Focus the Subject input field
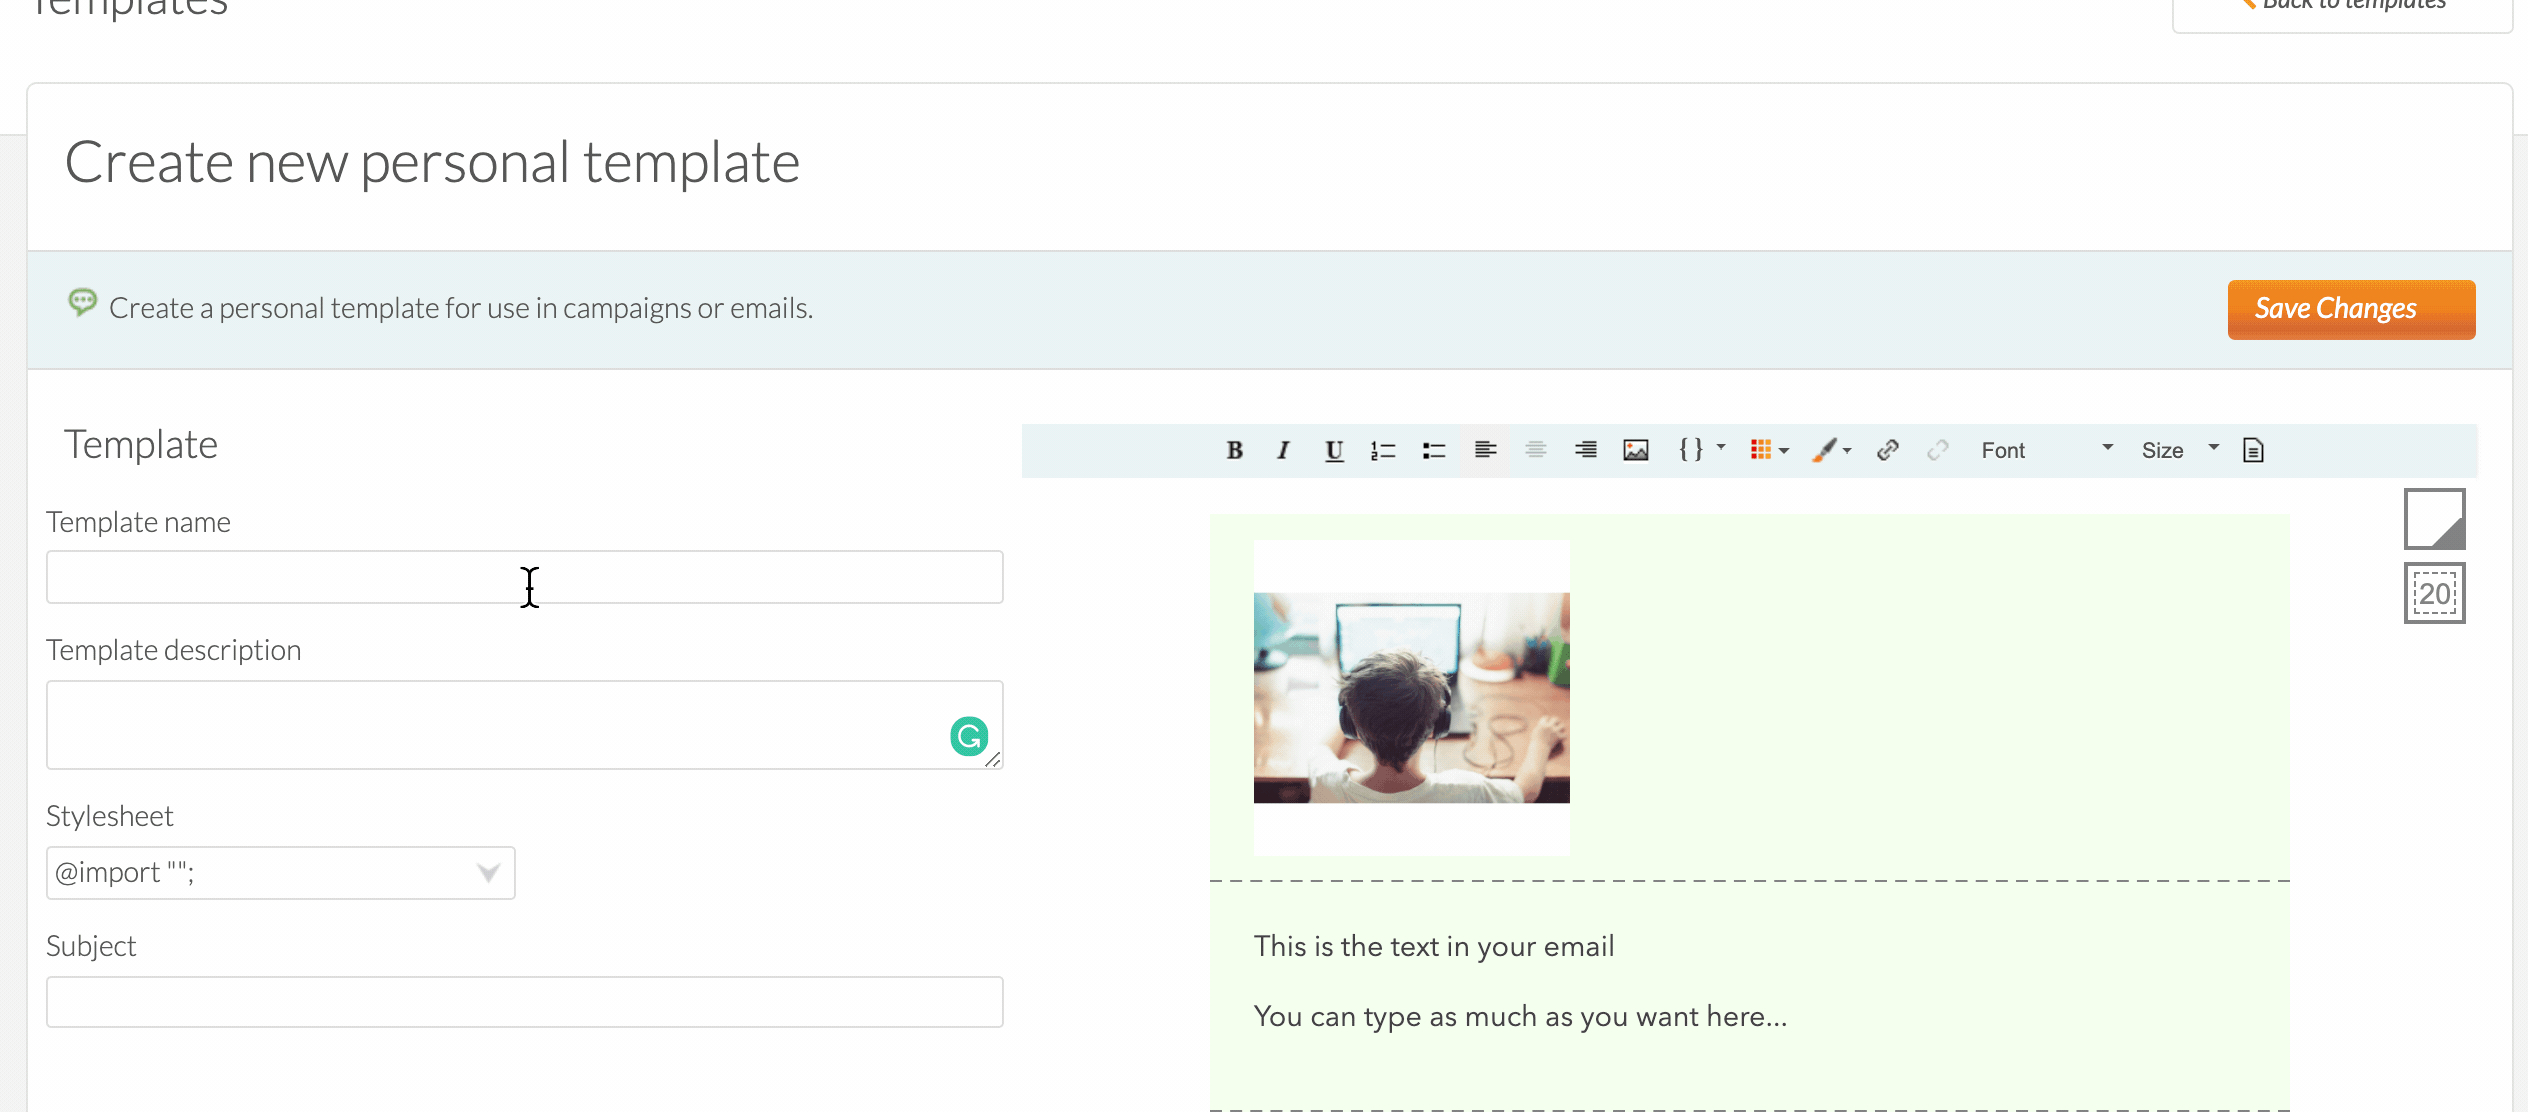The width and height of the screenshot is (2528, 1112). (x=525, y=1002)
